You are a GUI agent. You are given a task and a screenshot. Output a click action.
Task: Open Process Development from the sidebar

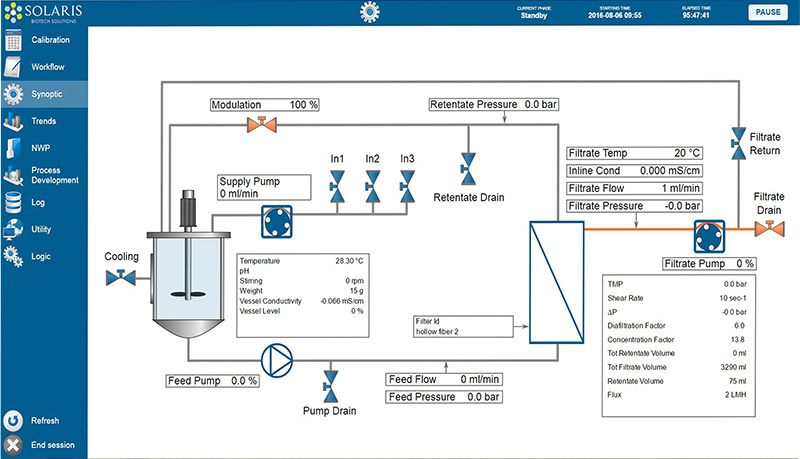click(44, 175)
